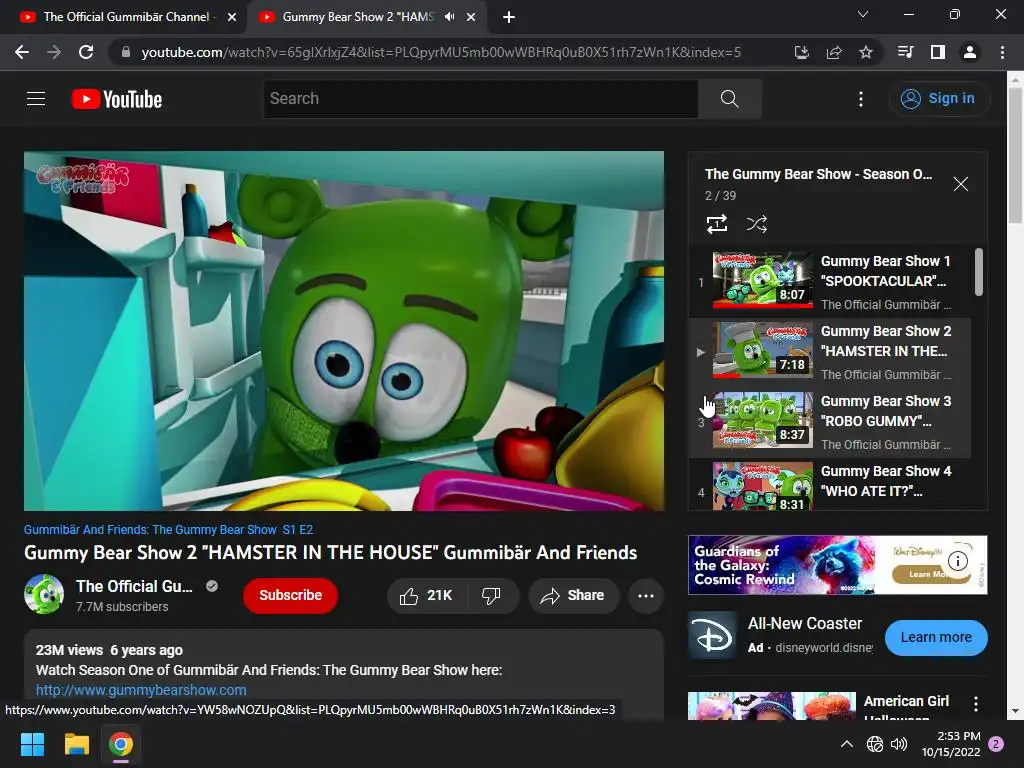1024x768 pixels.
Task: Play Gummy Bear Show 1 SPOOKTACULAR thumbnail
Action: click(x=763, y=280)
